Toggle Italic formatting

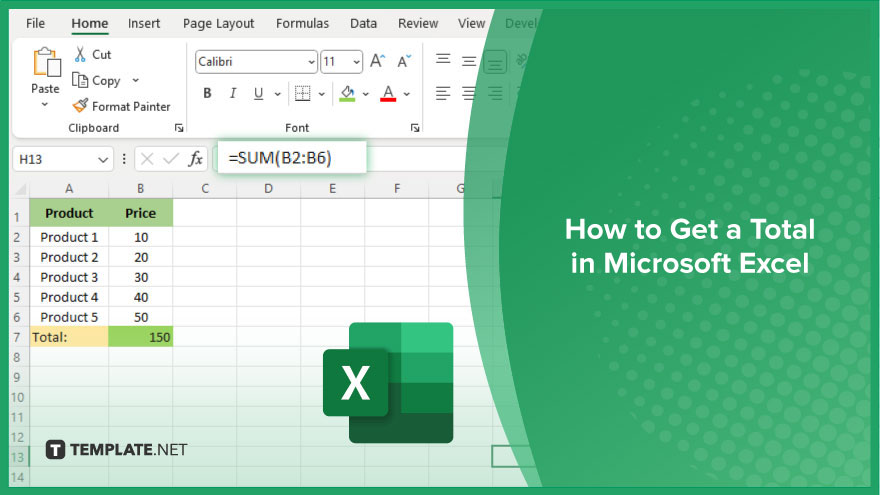coord(233,93)
